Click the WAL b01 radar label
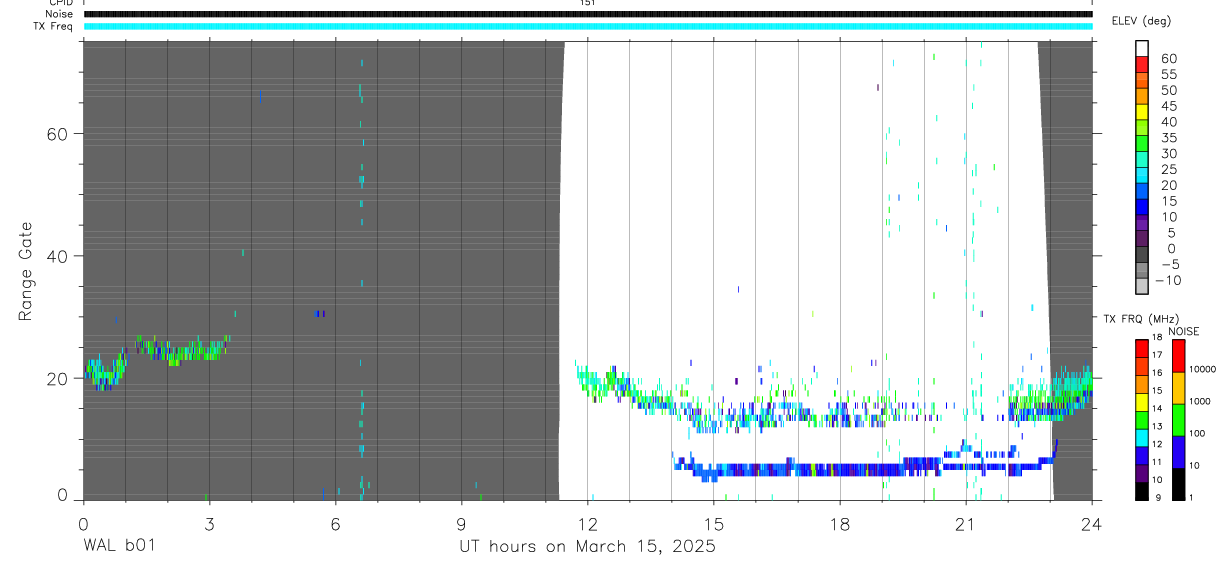The height and width of the screenshot is (567, 1228). 118,546
